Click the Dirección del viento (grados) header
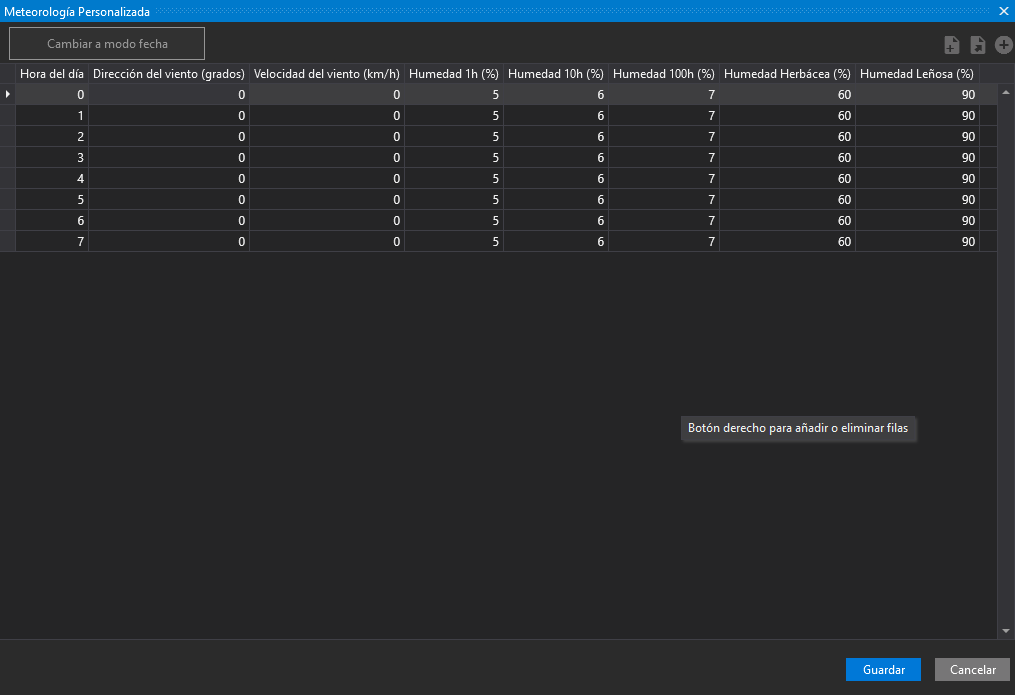This screenshot has width=1015, height=695. [169, 74]
